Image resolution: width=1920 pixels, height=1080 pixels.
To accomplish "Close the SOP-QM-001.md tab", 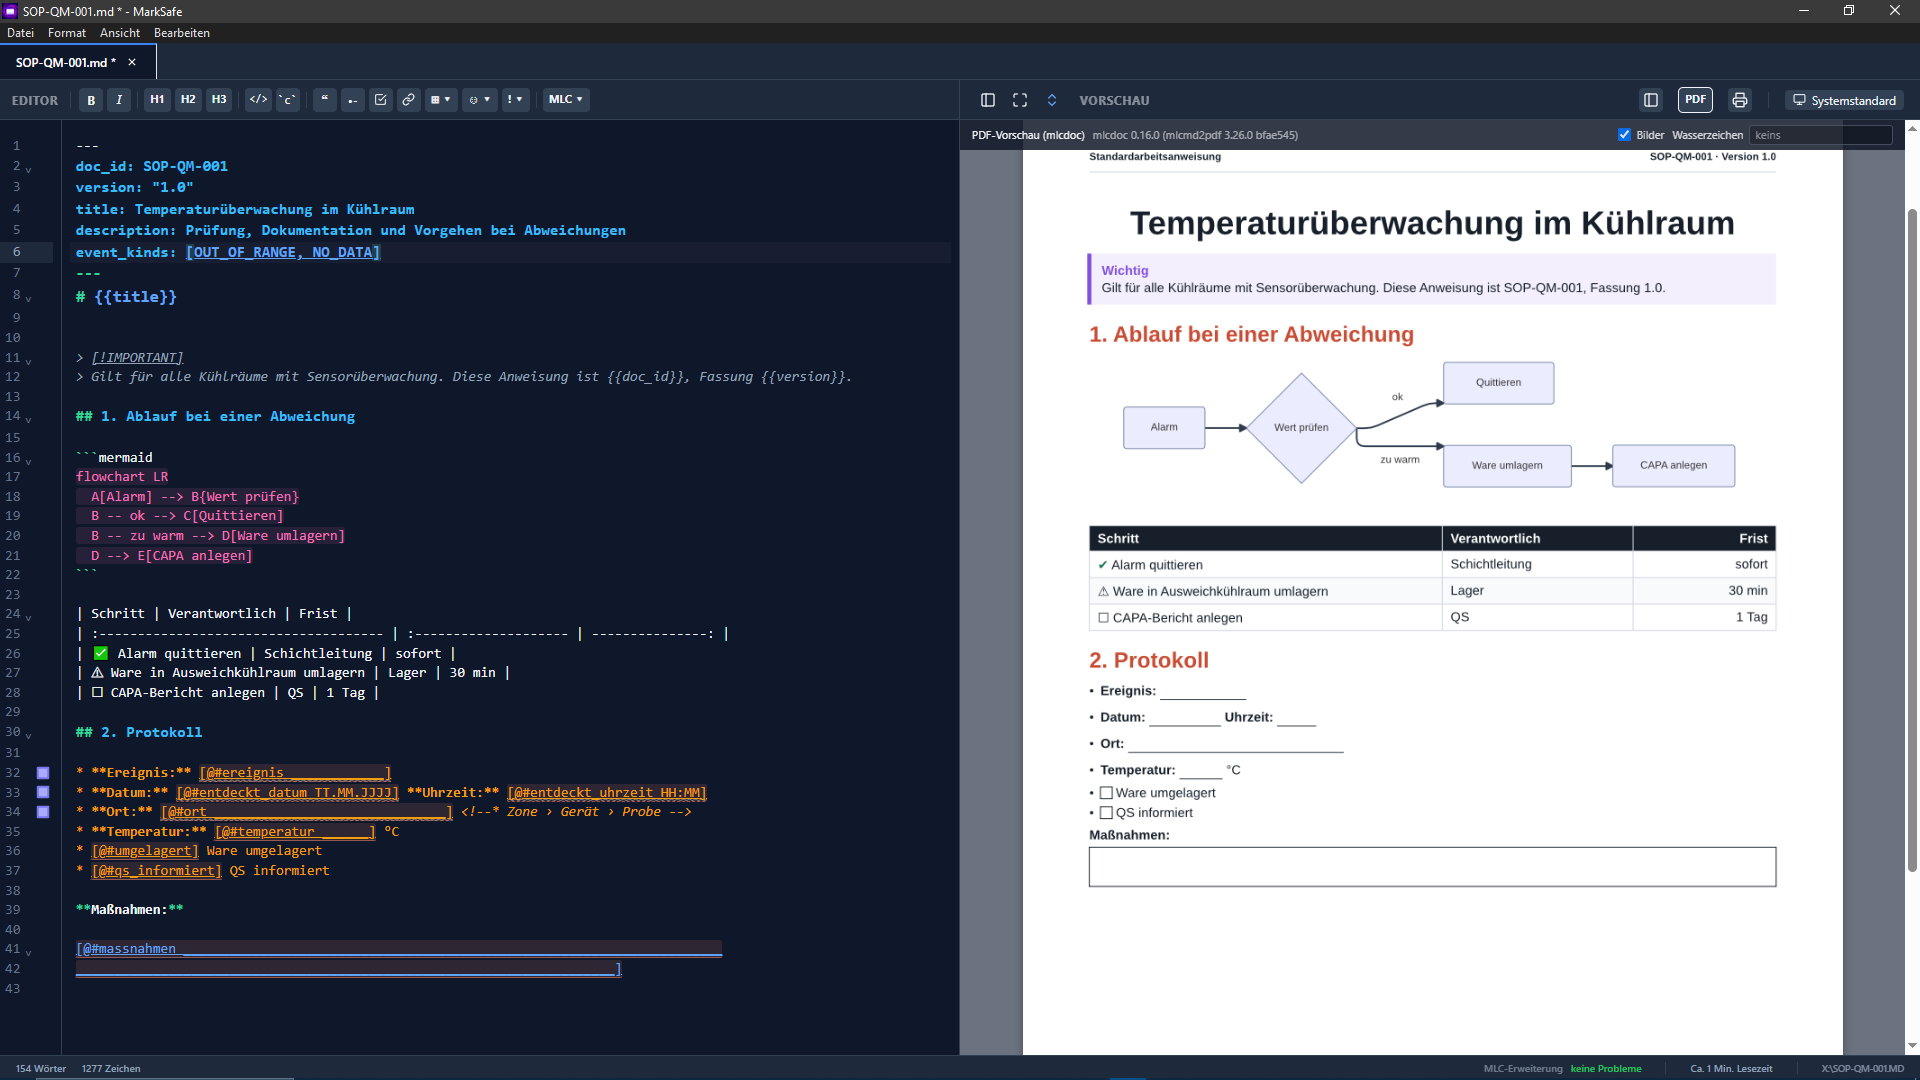I will coord(132,62).
